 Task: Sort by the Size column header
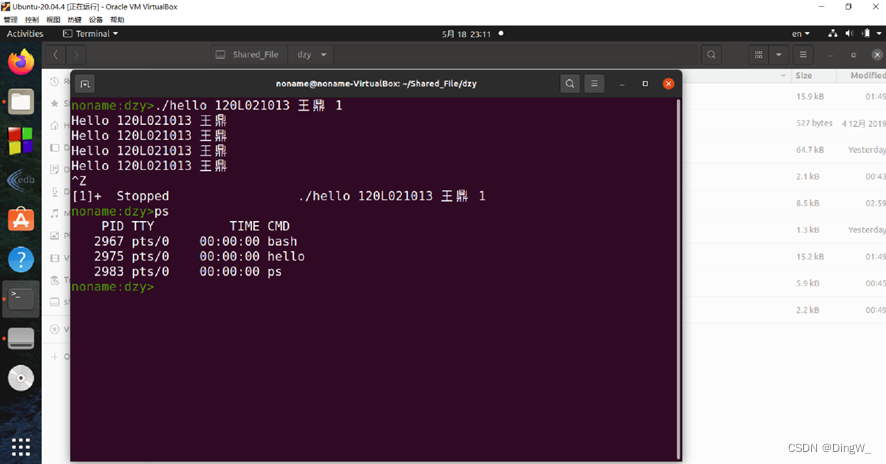804,75
